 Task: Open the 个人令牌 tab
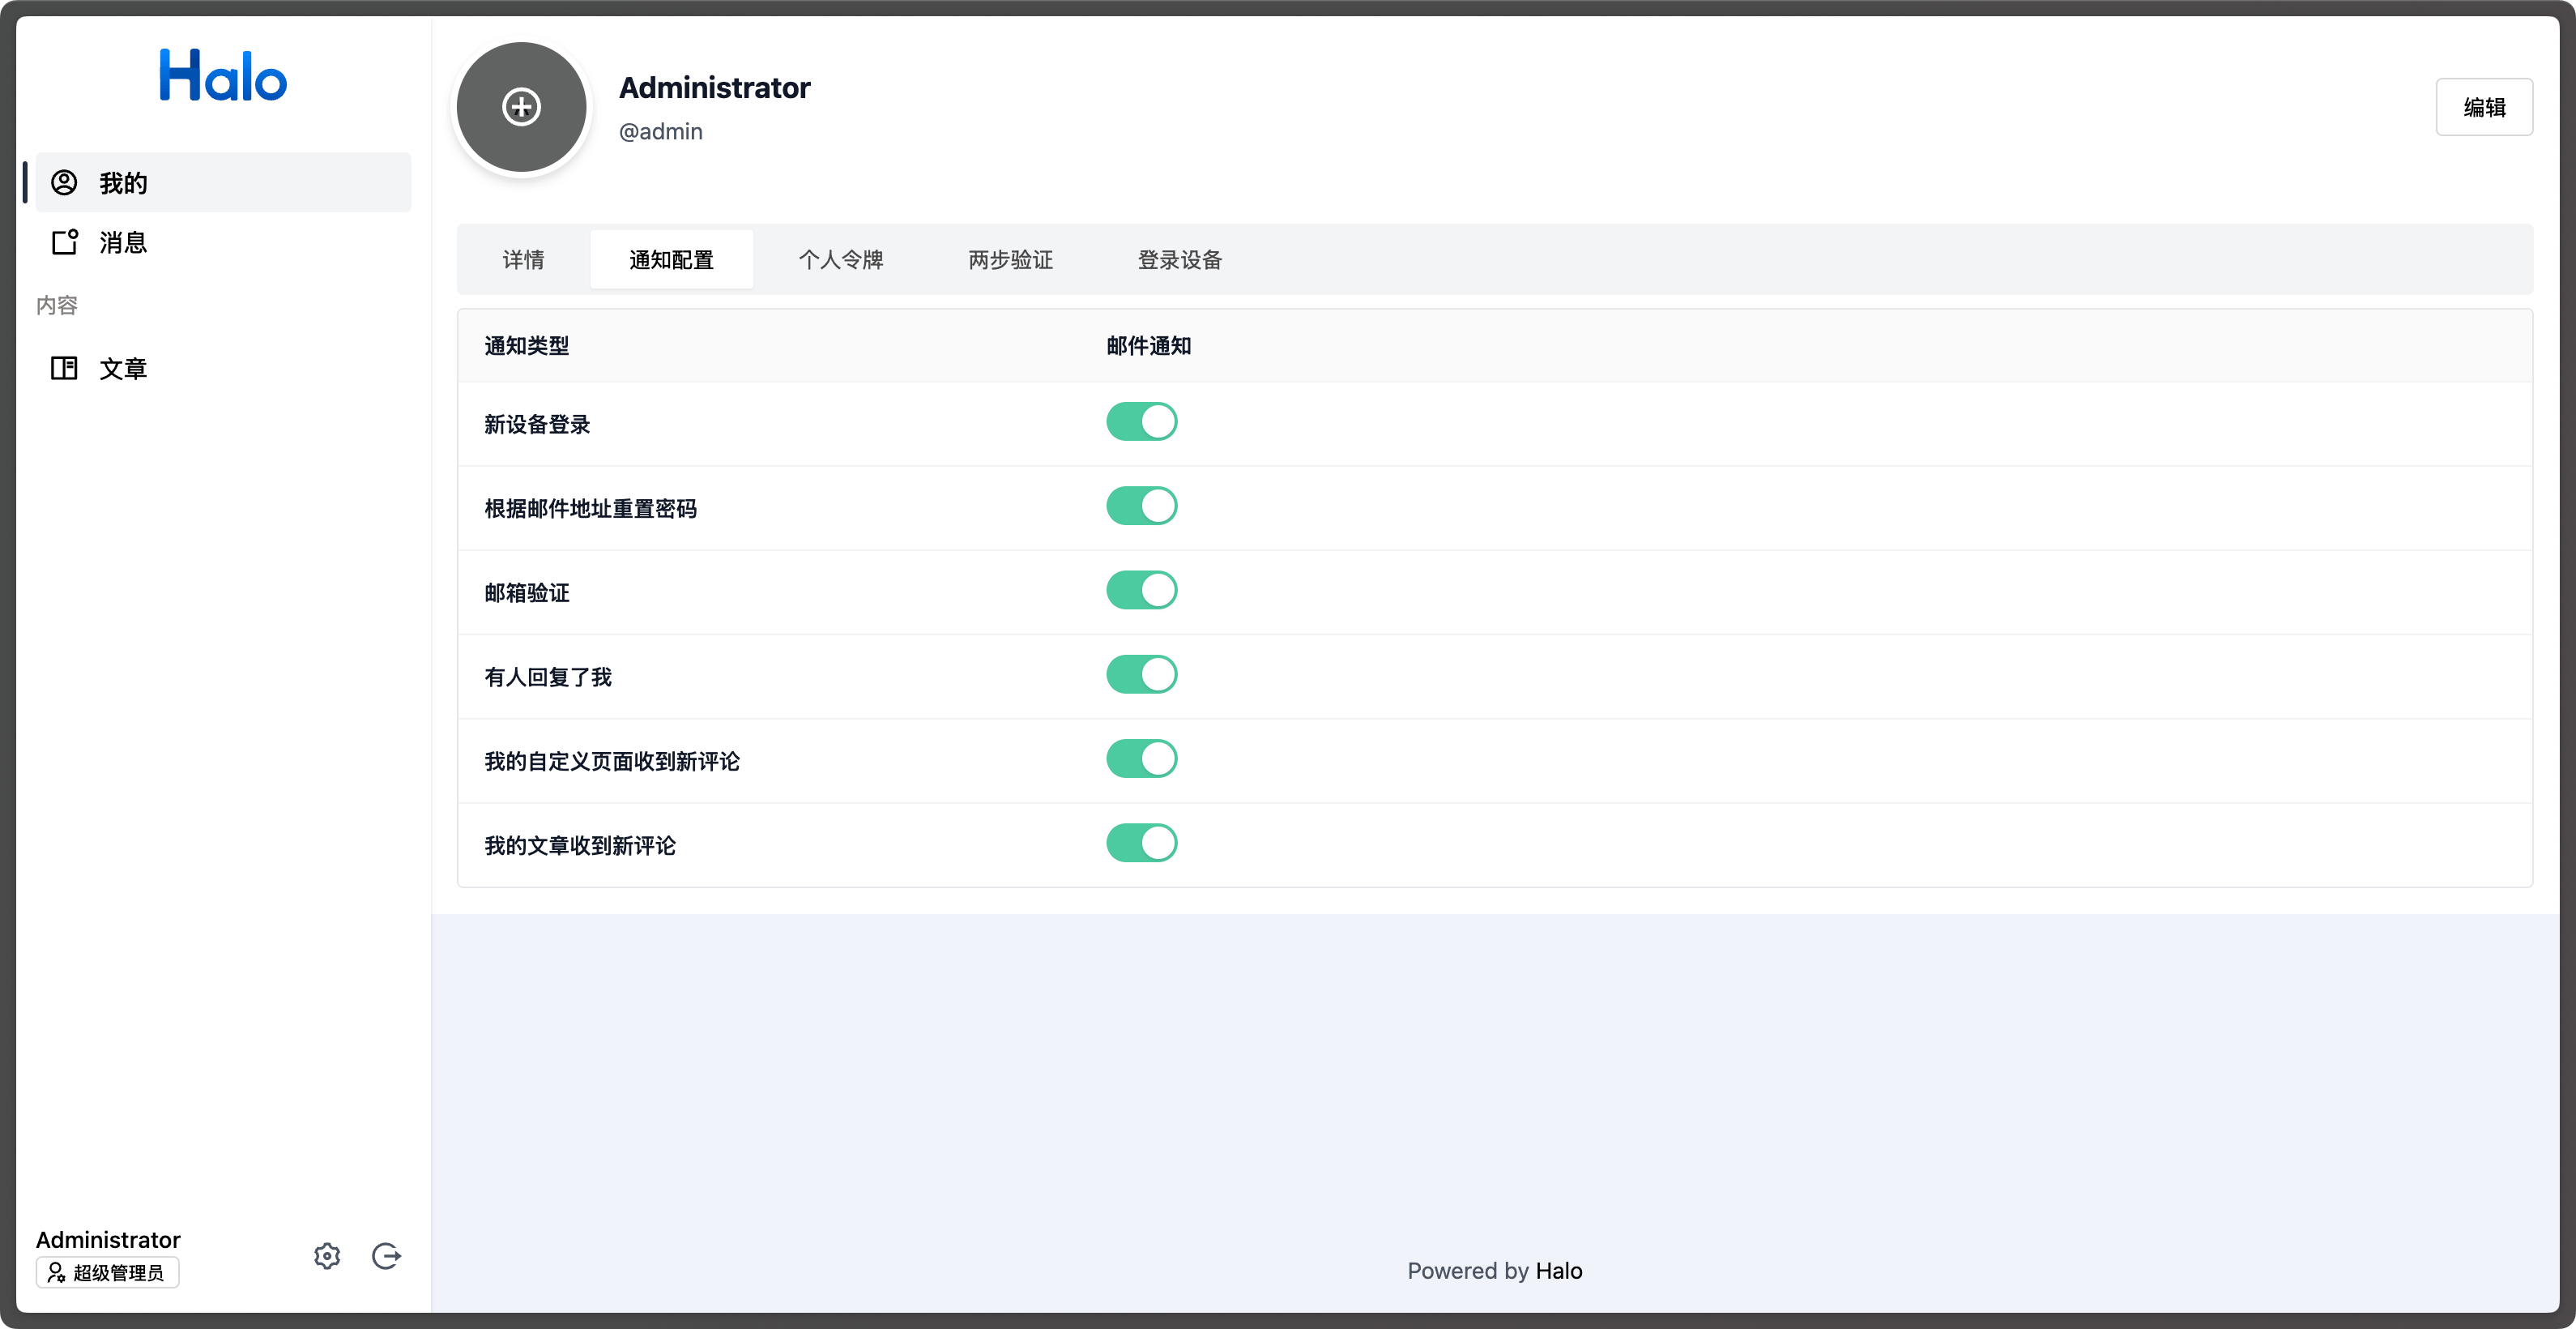pyautogui.click(x=840, y=260)
